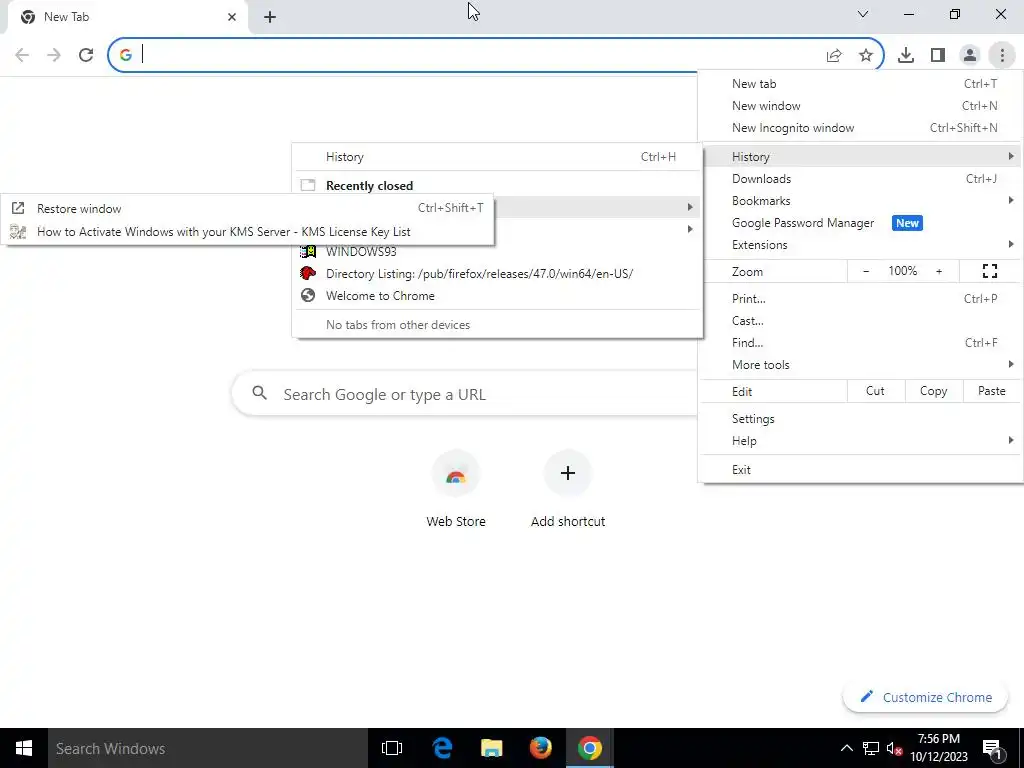
Task: Increase zoom with the plus button
Action: 939,271
